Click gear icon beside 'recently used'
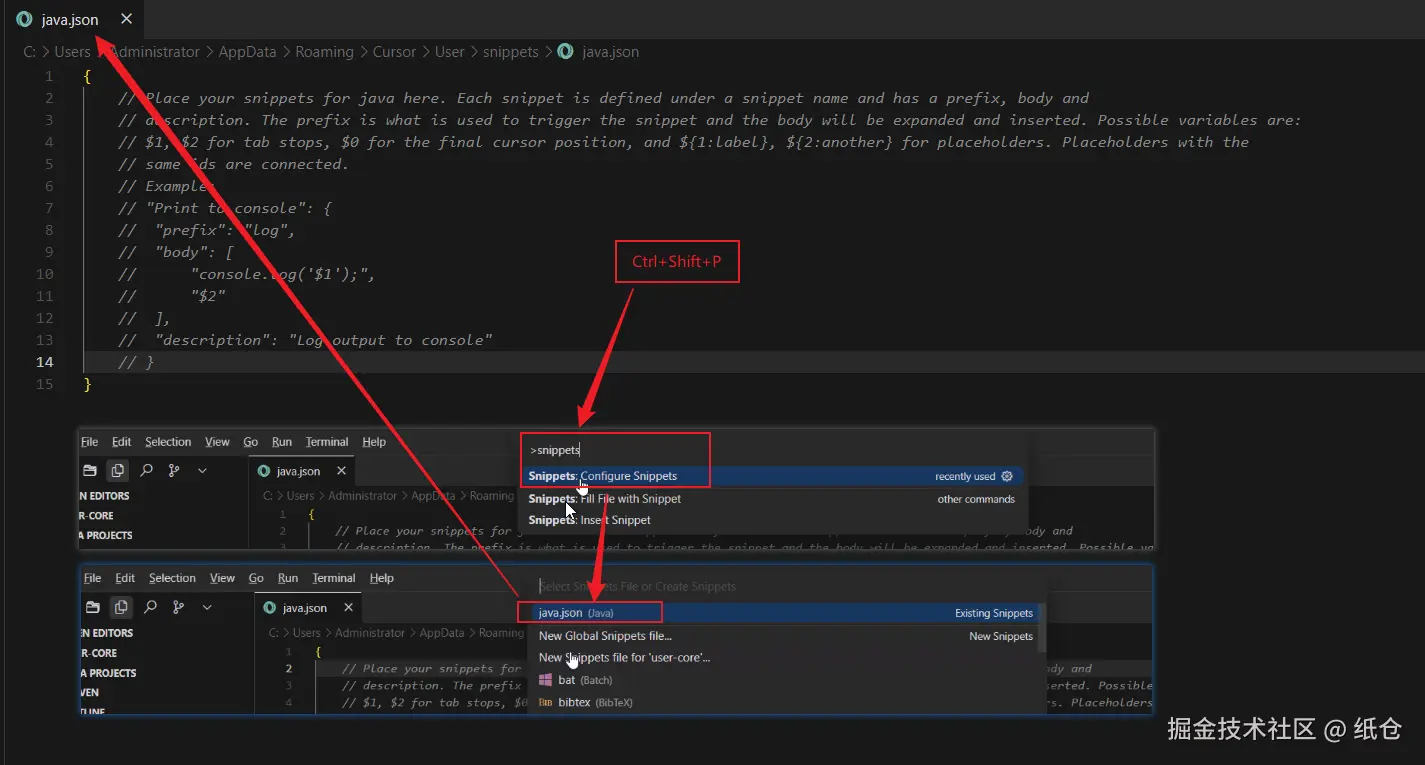 [x=1007, y=476]
